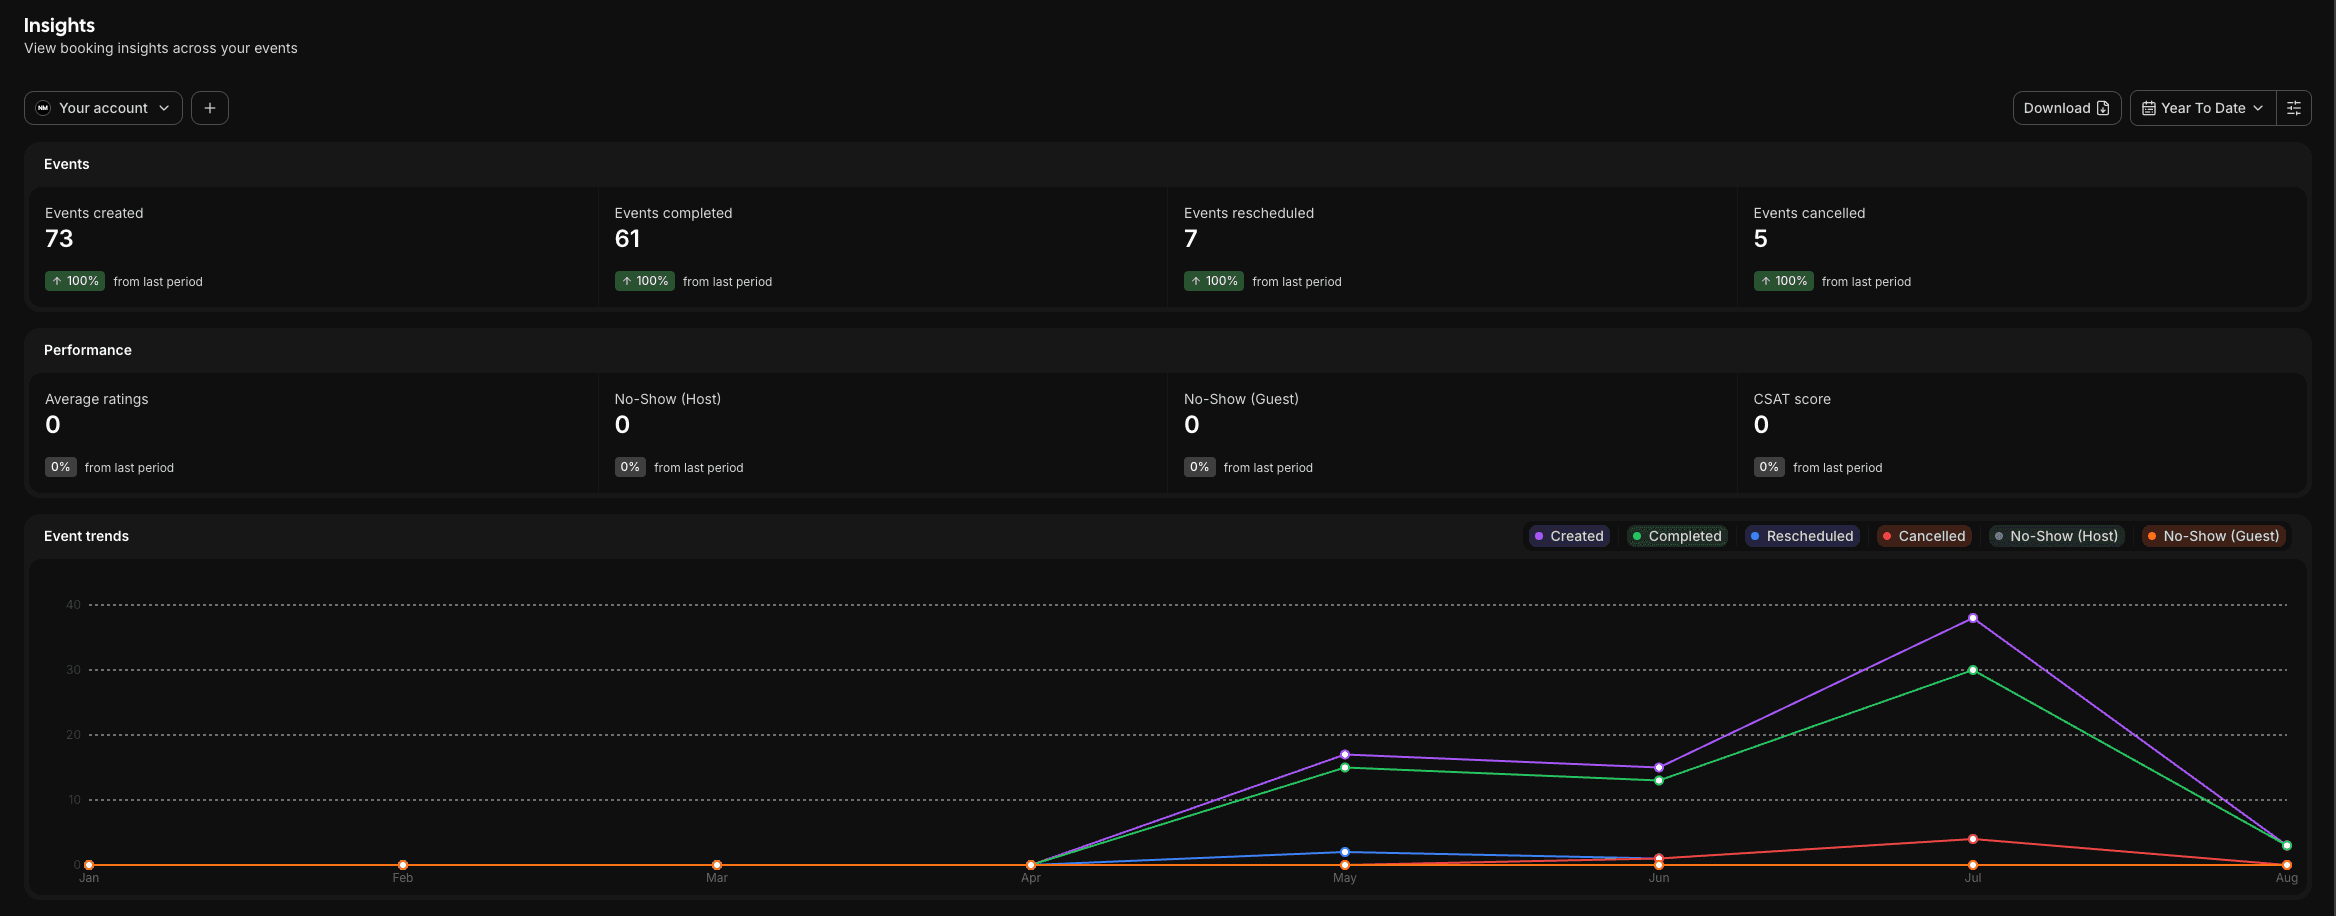Click the Download button
This screenshot has width=2336, height=916.
point(2066,108)
